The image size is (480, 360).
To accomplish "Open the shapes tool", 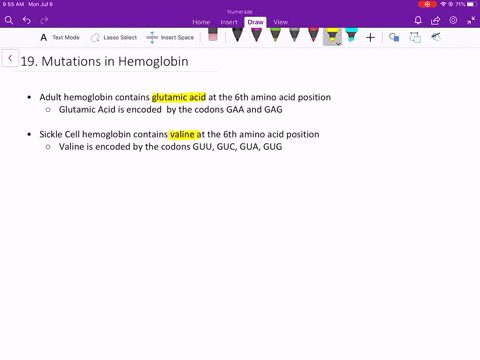I will (394, 37).
